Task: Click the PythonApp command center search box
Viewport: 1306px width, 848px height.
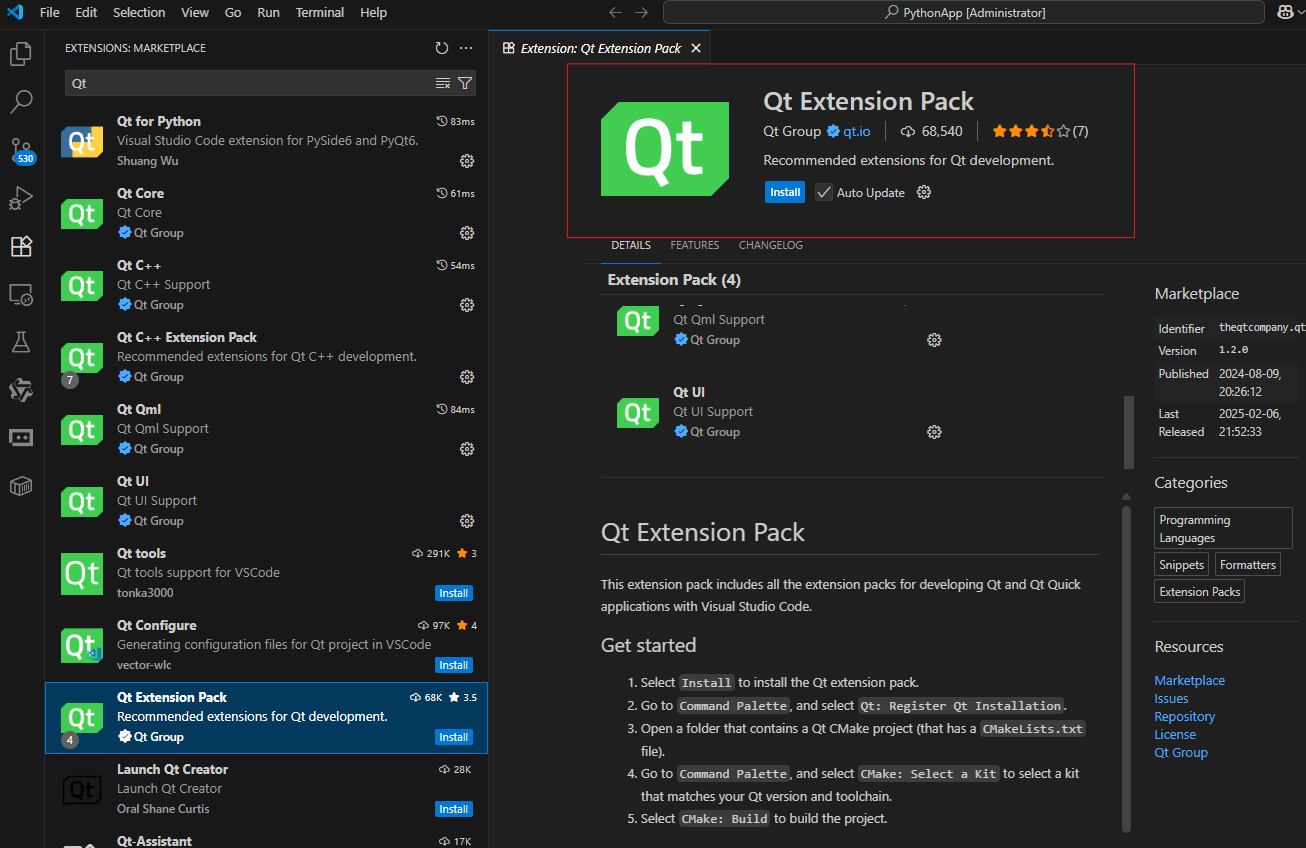Action: [965, 12]
